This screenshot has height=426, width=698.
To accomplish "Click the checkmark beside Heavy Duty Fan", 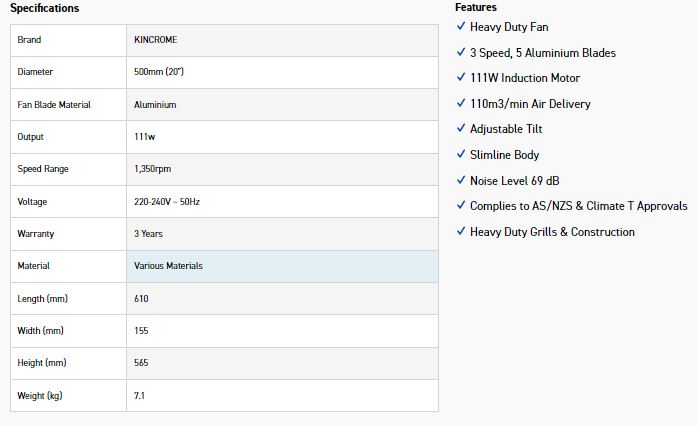I will coord(460,27).
